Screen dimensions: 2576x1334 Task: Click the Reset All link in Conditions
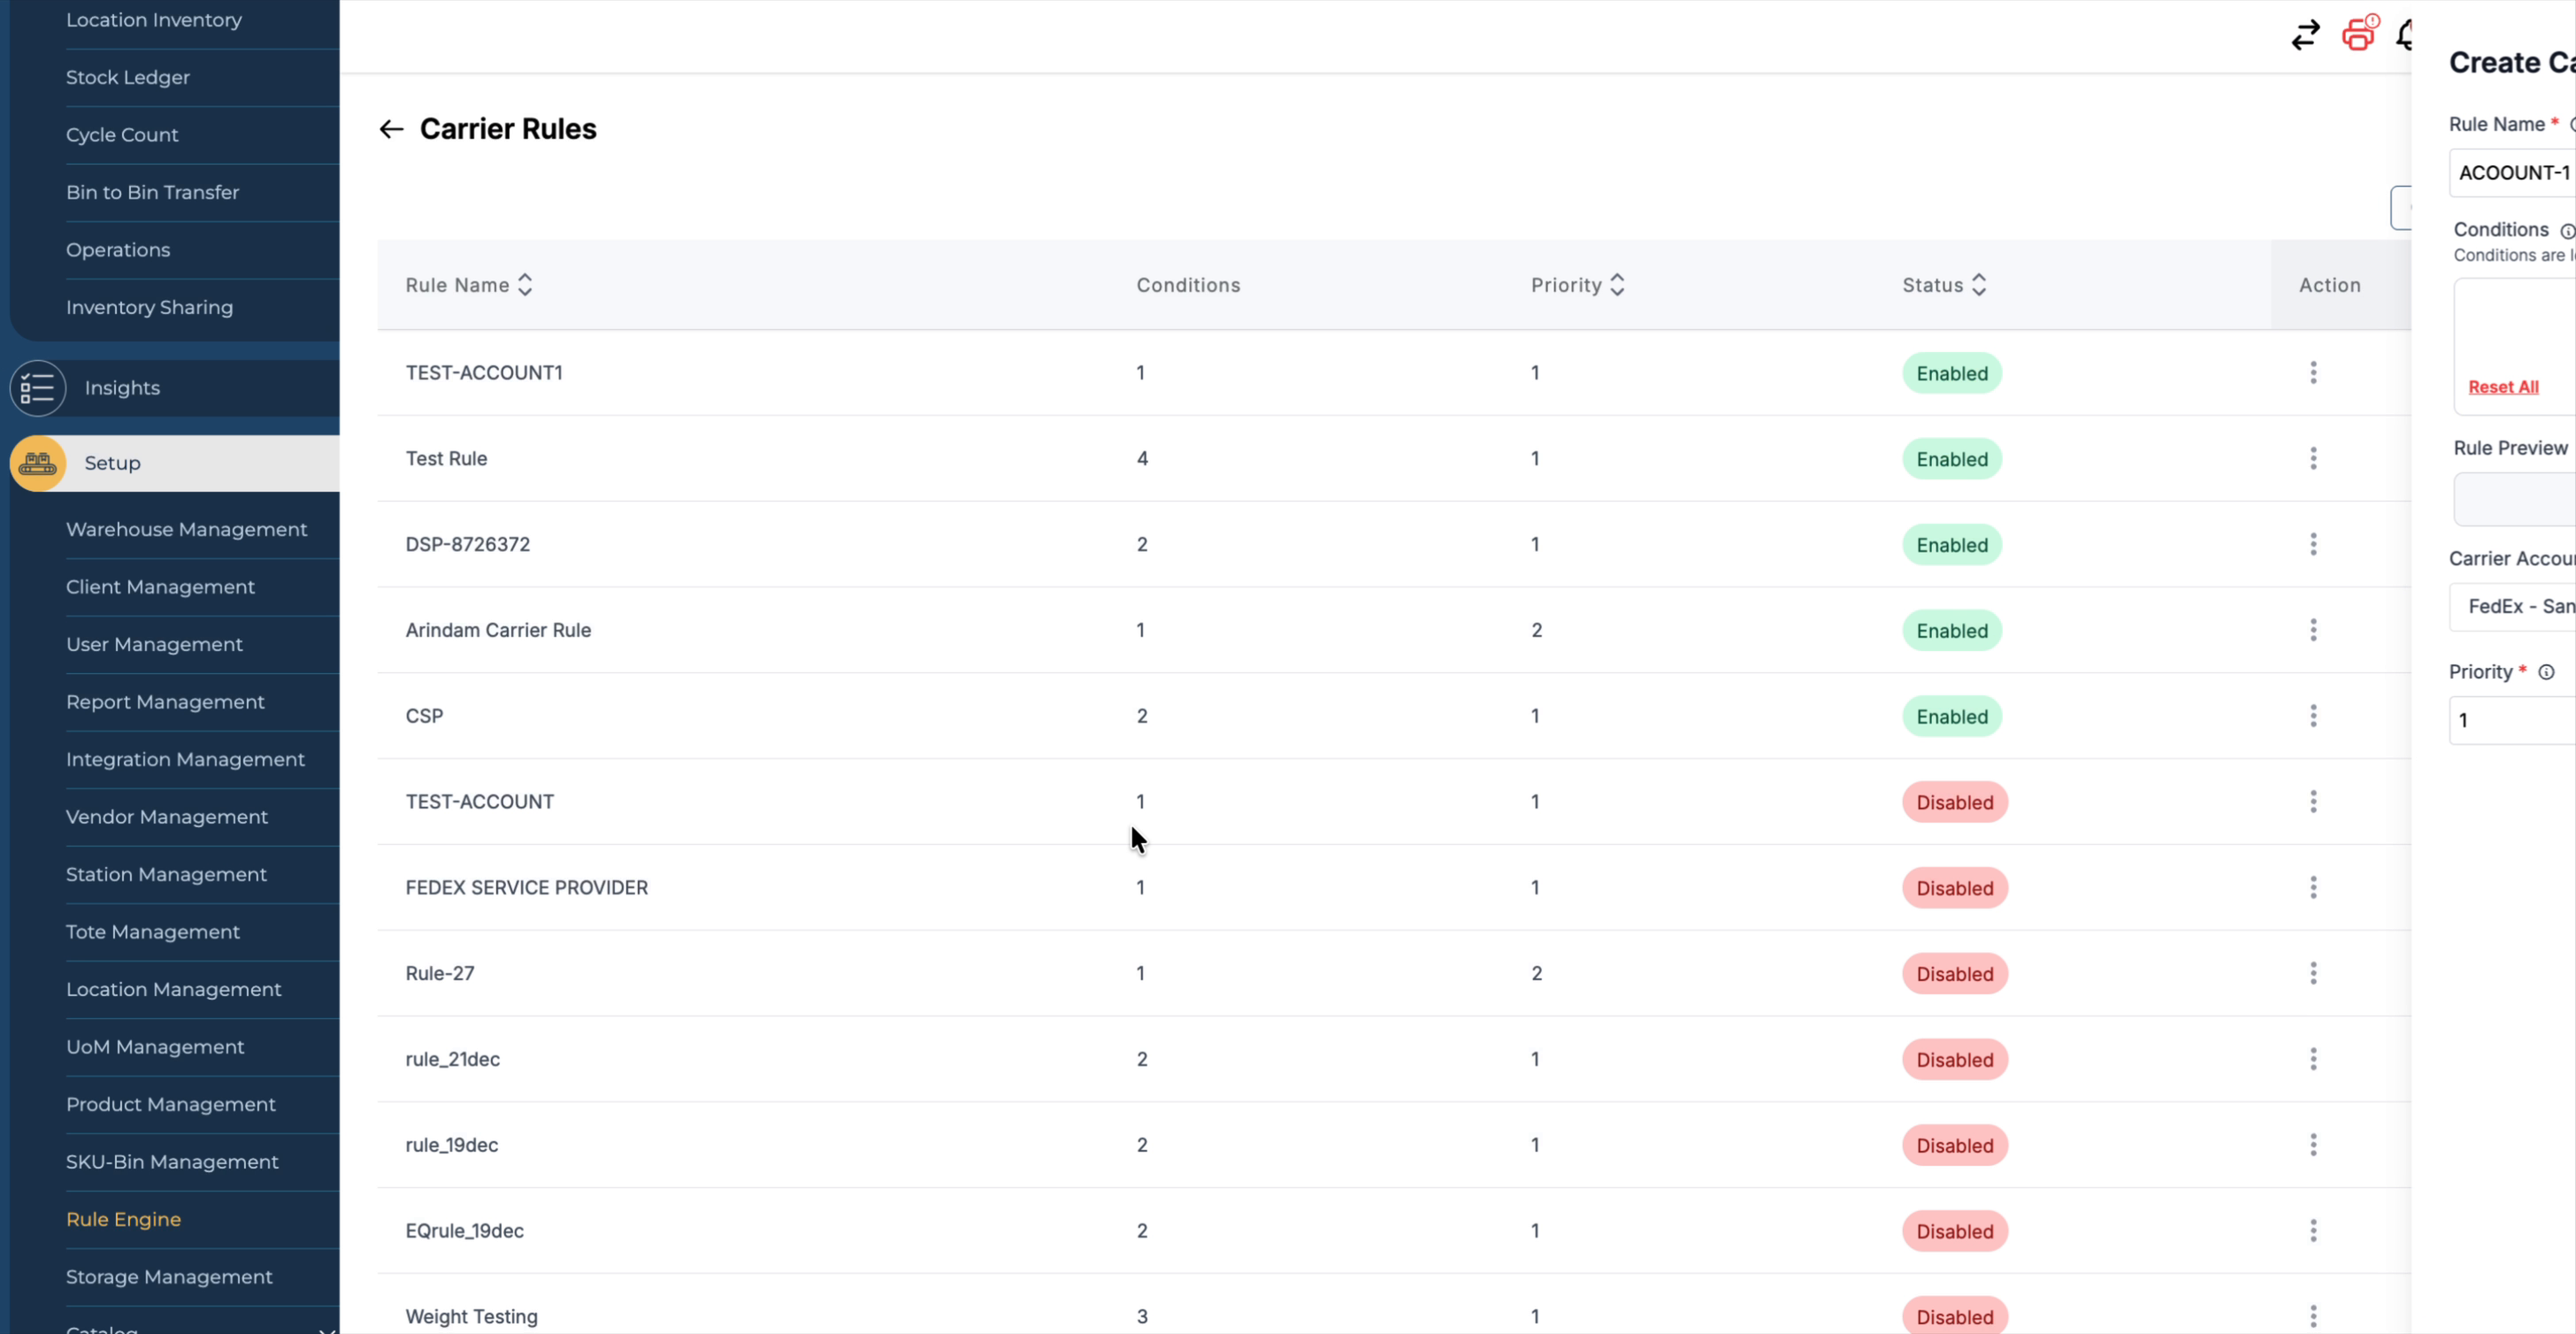2503,387
